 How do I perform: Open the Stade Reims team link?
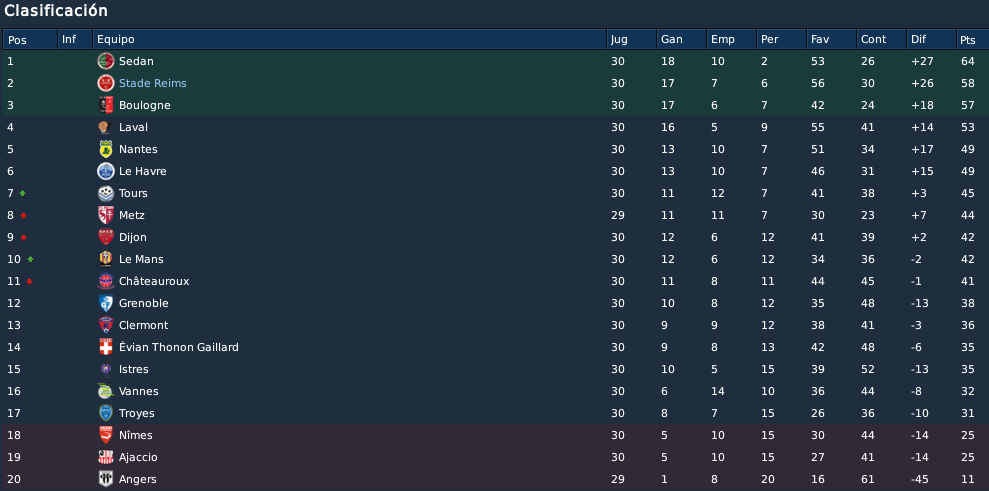click(153, 83)
